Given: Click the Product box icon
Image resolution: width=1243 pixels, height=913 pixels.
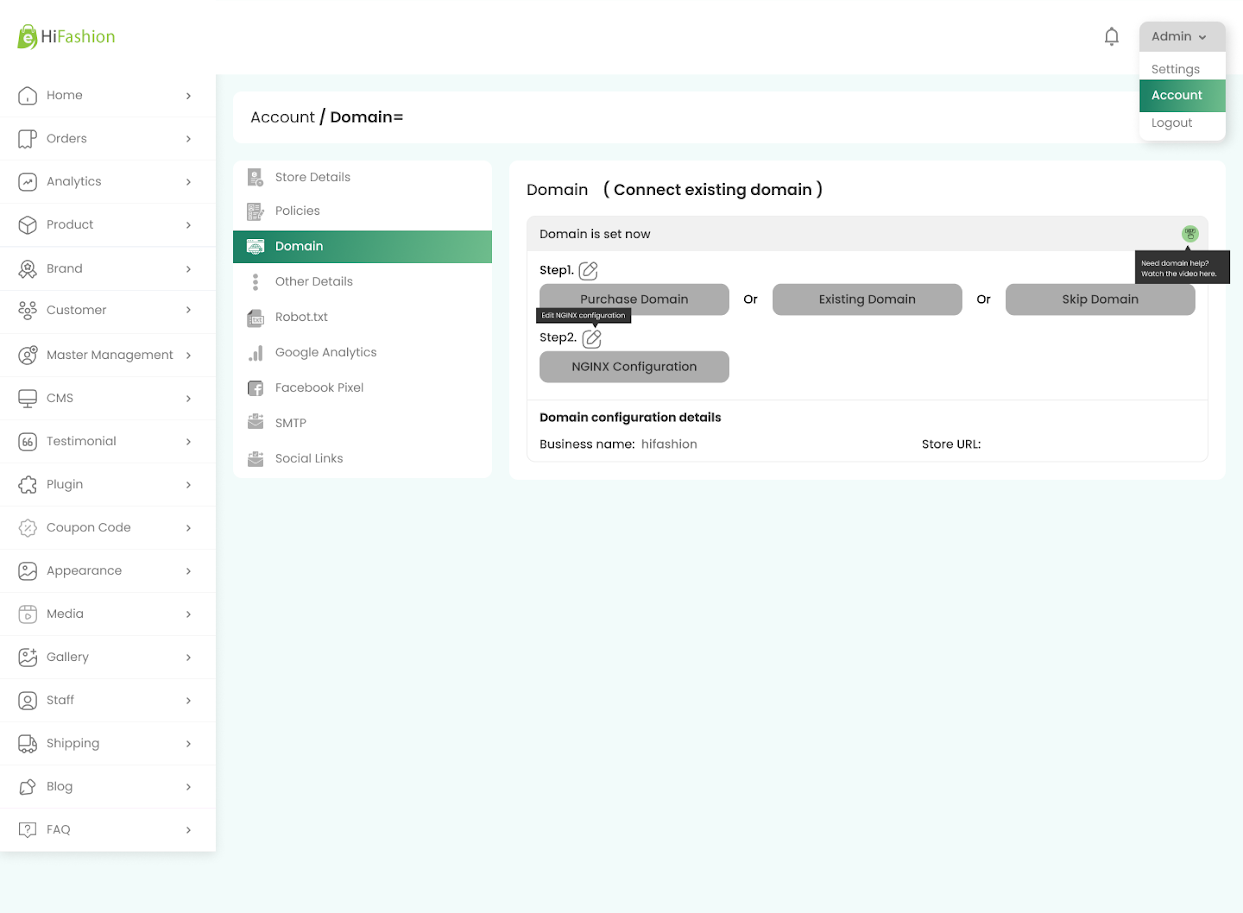Looking at the screenshot, I should (28, 225).
